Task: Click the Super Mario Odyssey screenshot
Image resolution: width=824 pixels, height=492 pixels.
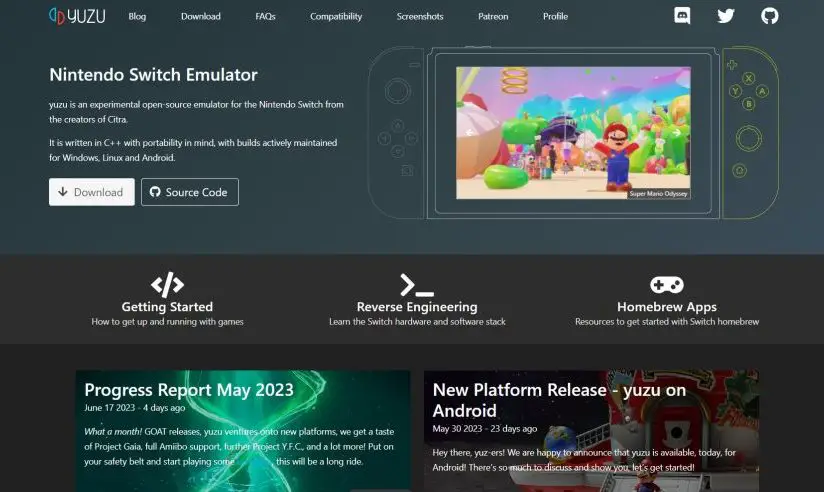Action: pyautogui.click(x=573, y=132)
